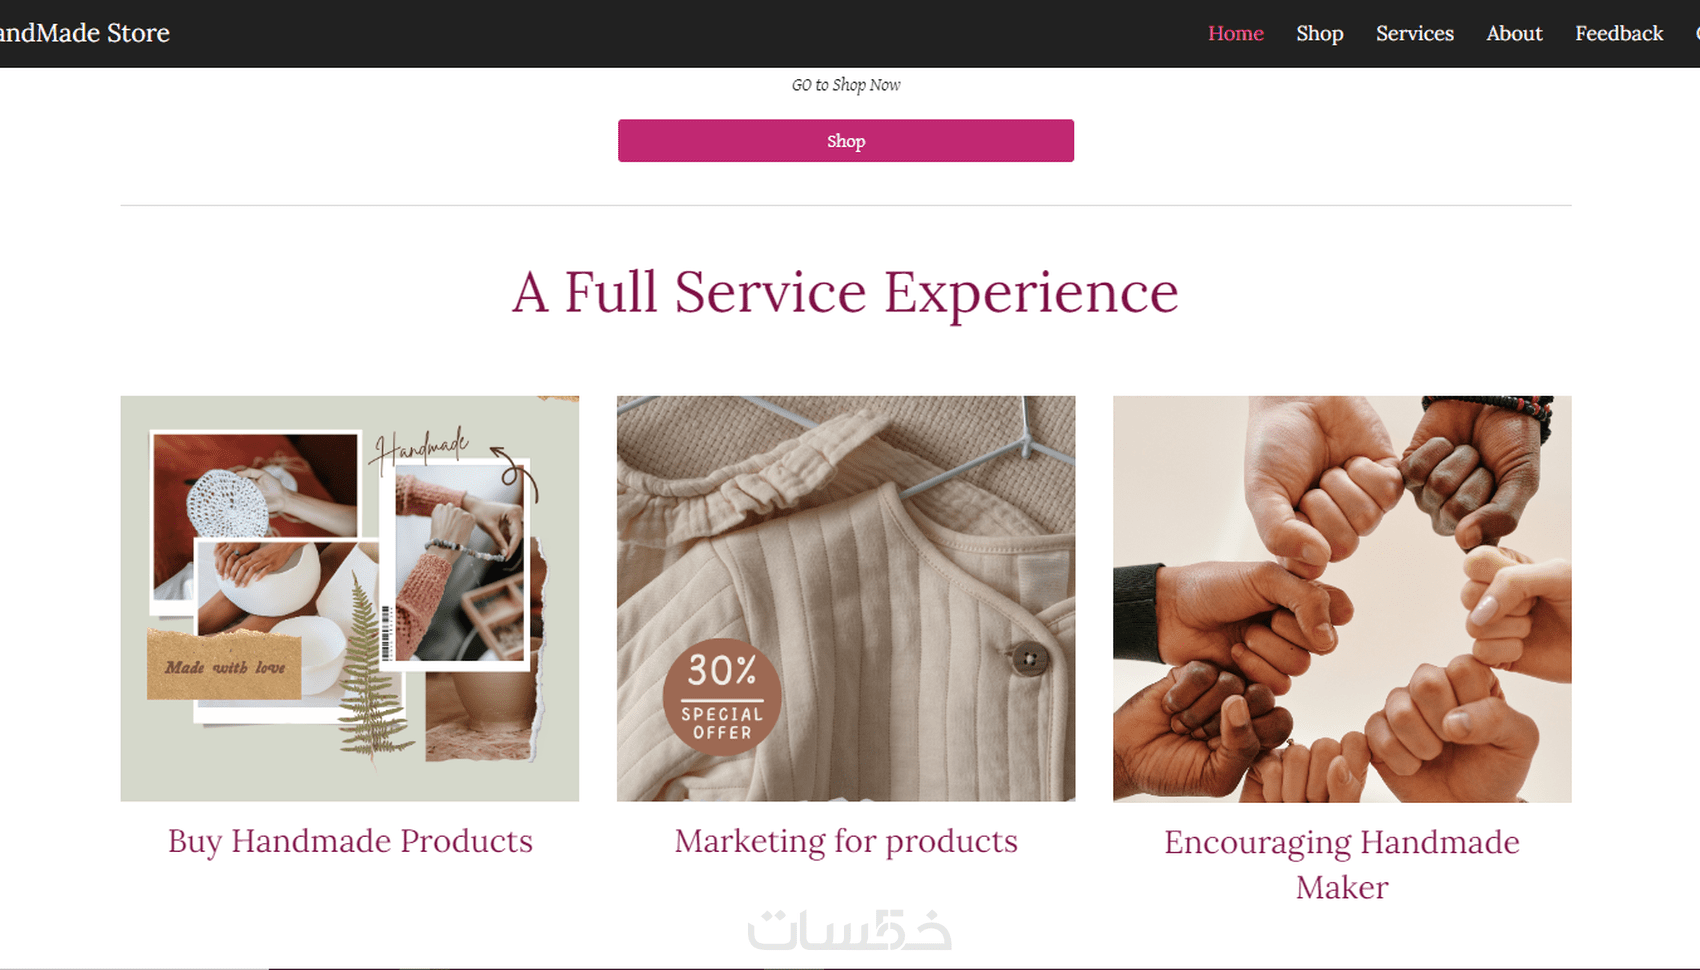The image size is (1700, 970).
Task: Click the pink Shop button
Action: tap(846, 141)
